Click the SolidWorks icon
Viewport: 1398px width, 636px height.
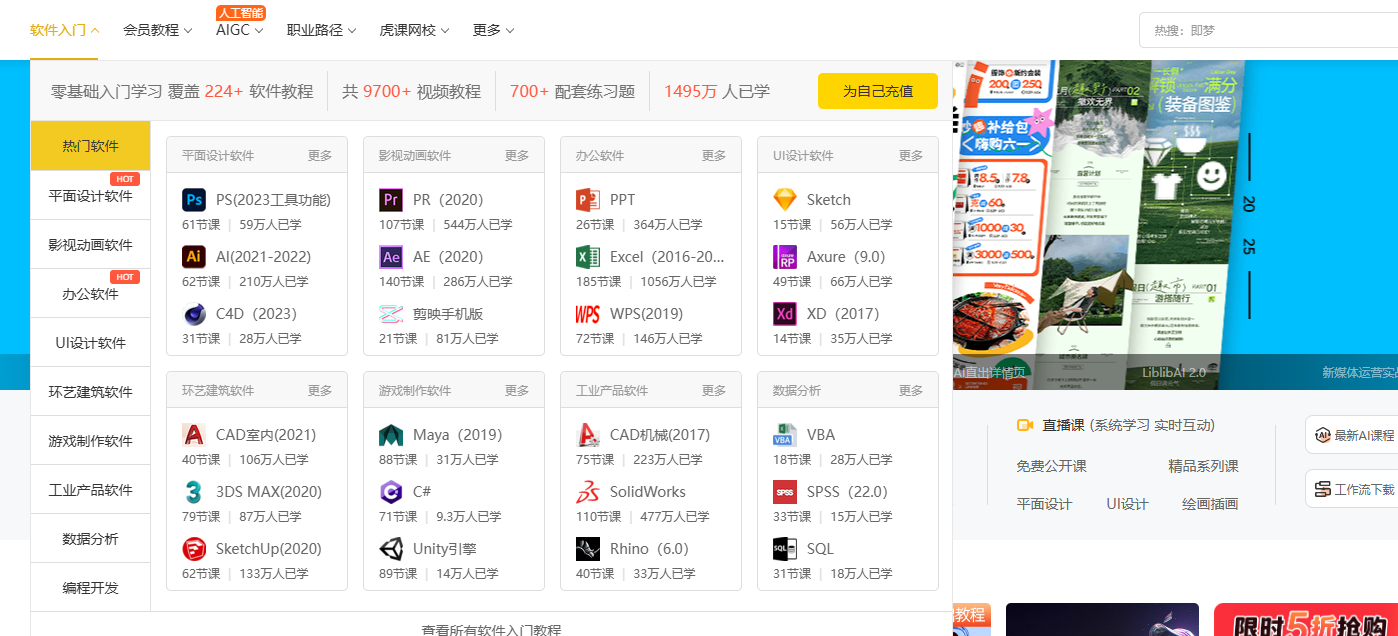(588, 492)
